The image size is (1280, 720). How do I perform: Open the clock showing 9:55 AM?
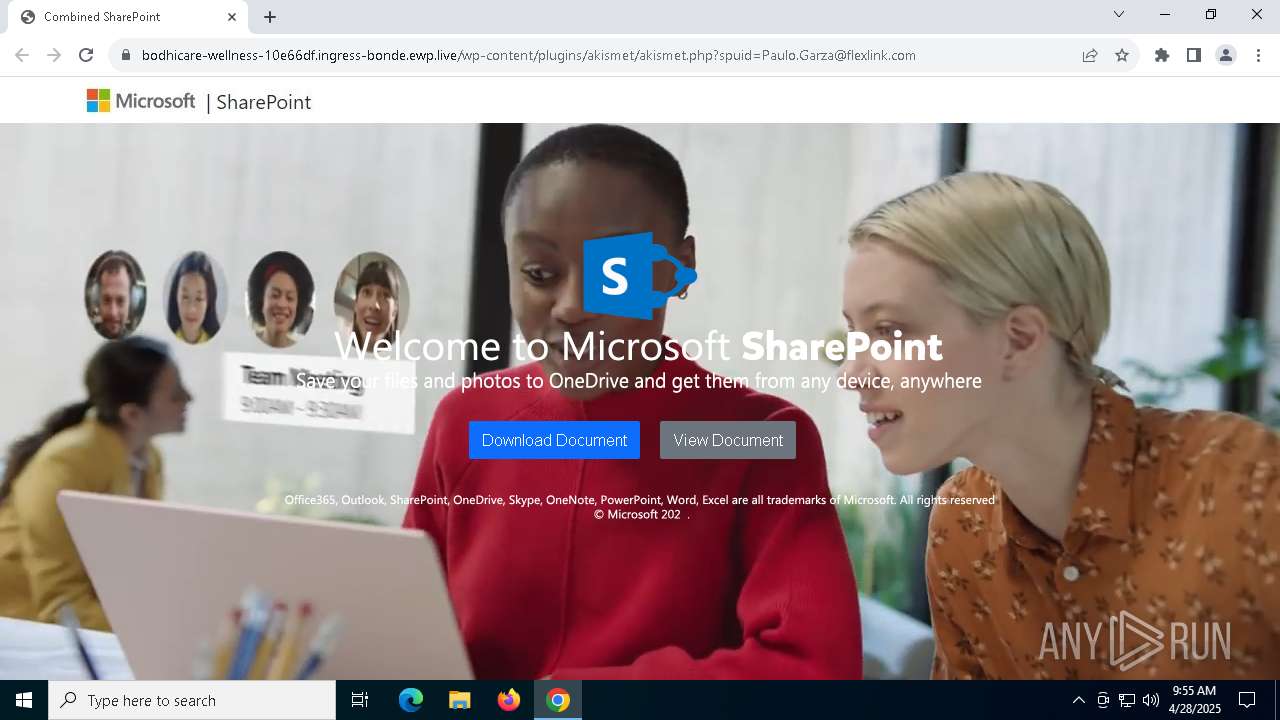(1194, 700)
